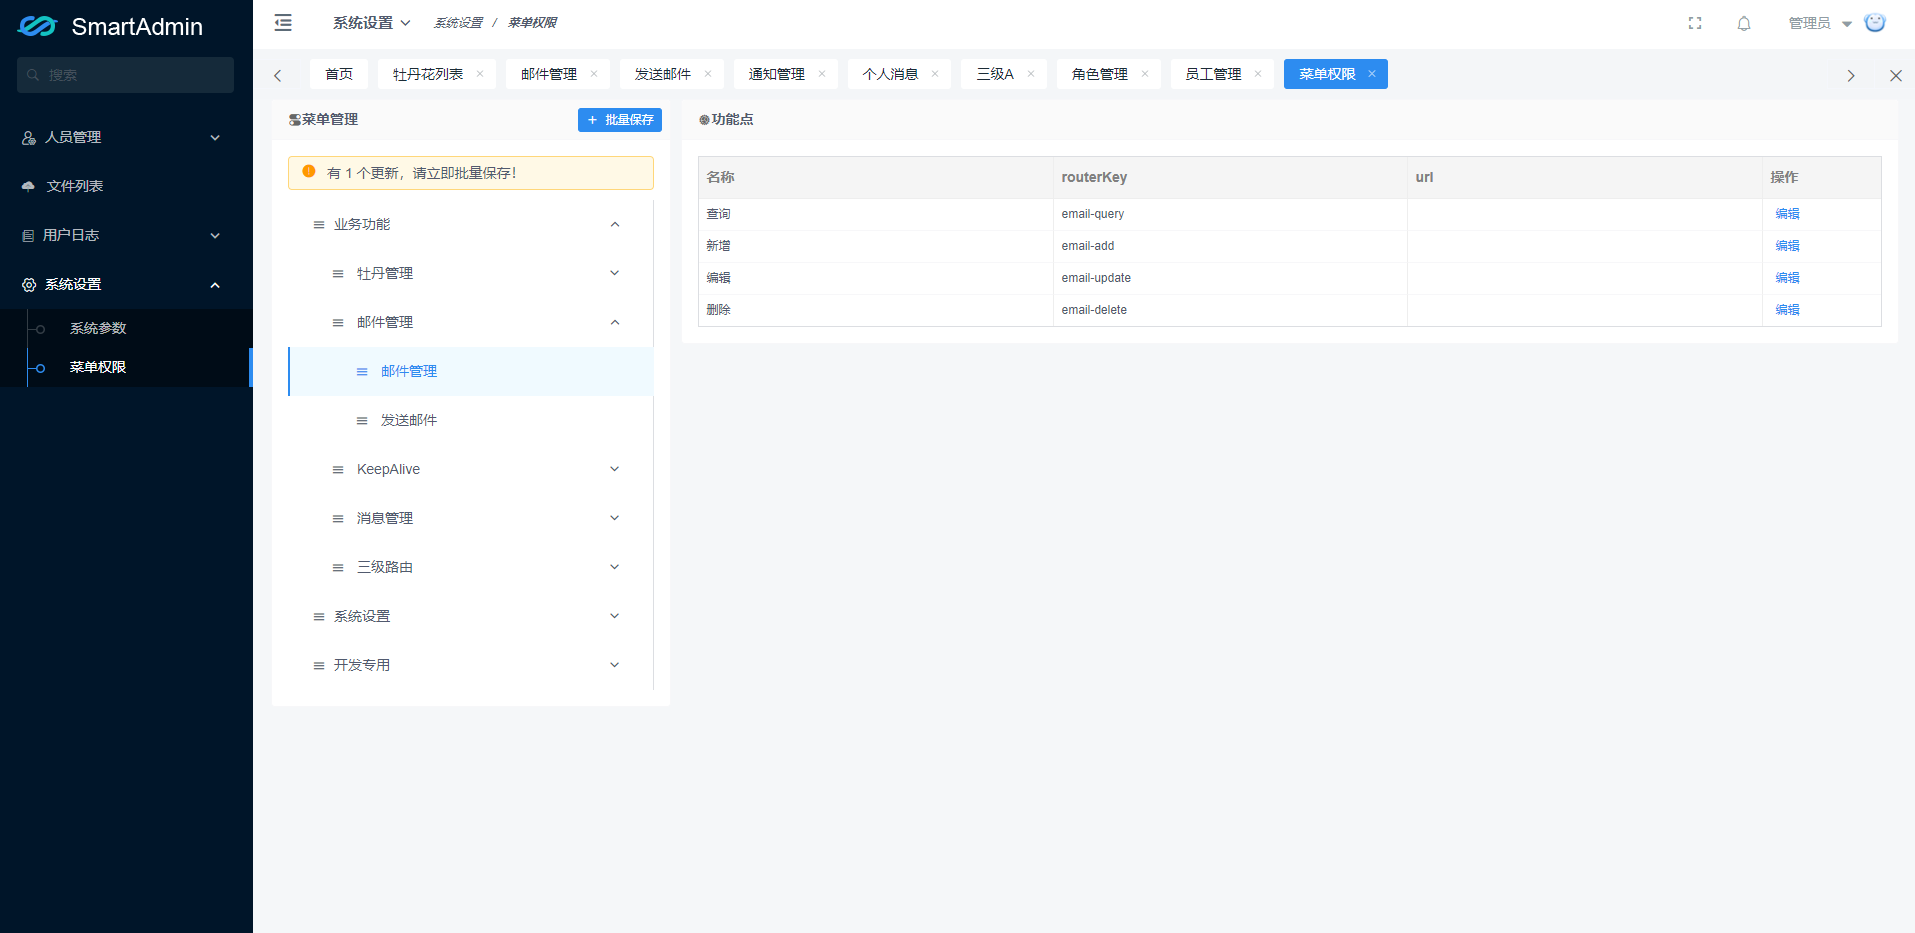Viewport: 1915px width, 933px height.
Task: Click the 用户日志 sidebar icon
Action: point(28,236)
